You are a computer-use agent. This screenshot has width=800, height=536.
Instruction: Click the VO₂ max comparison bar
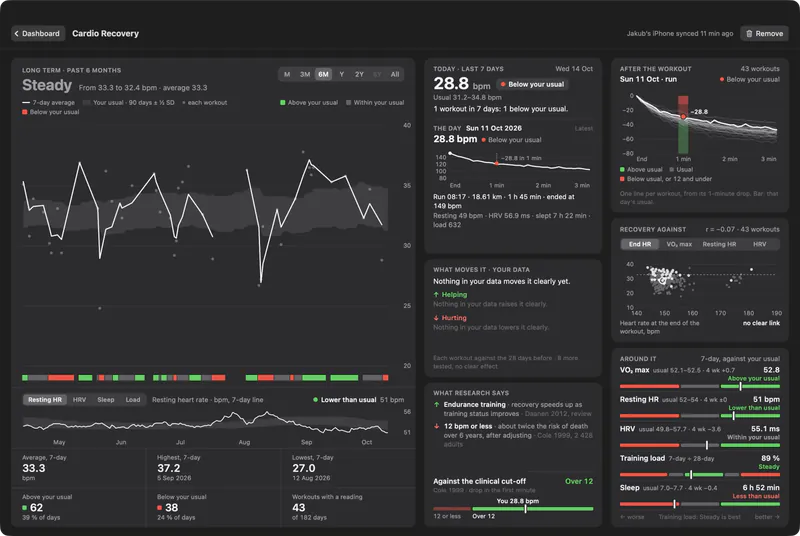pos(699,387)
